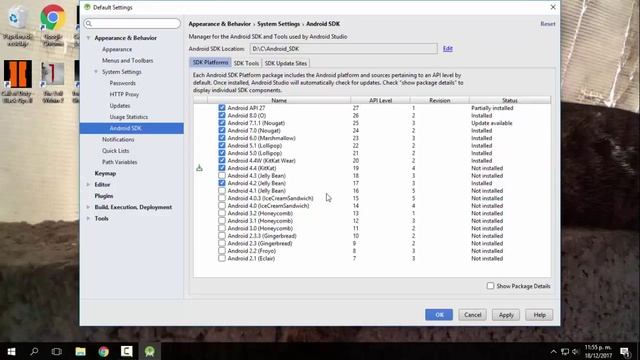Check Android 4.1 (Jelly Bean) checkbox
Image resolution: width=640 pixels, height=360 pixels.
(x=222, y=191)
